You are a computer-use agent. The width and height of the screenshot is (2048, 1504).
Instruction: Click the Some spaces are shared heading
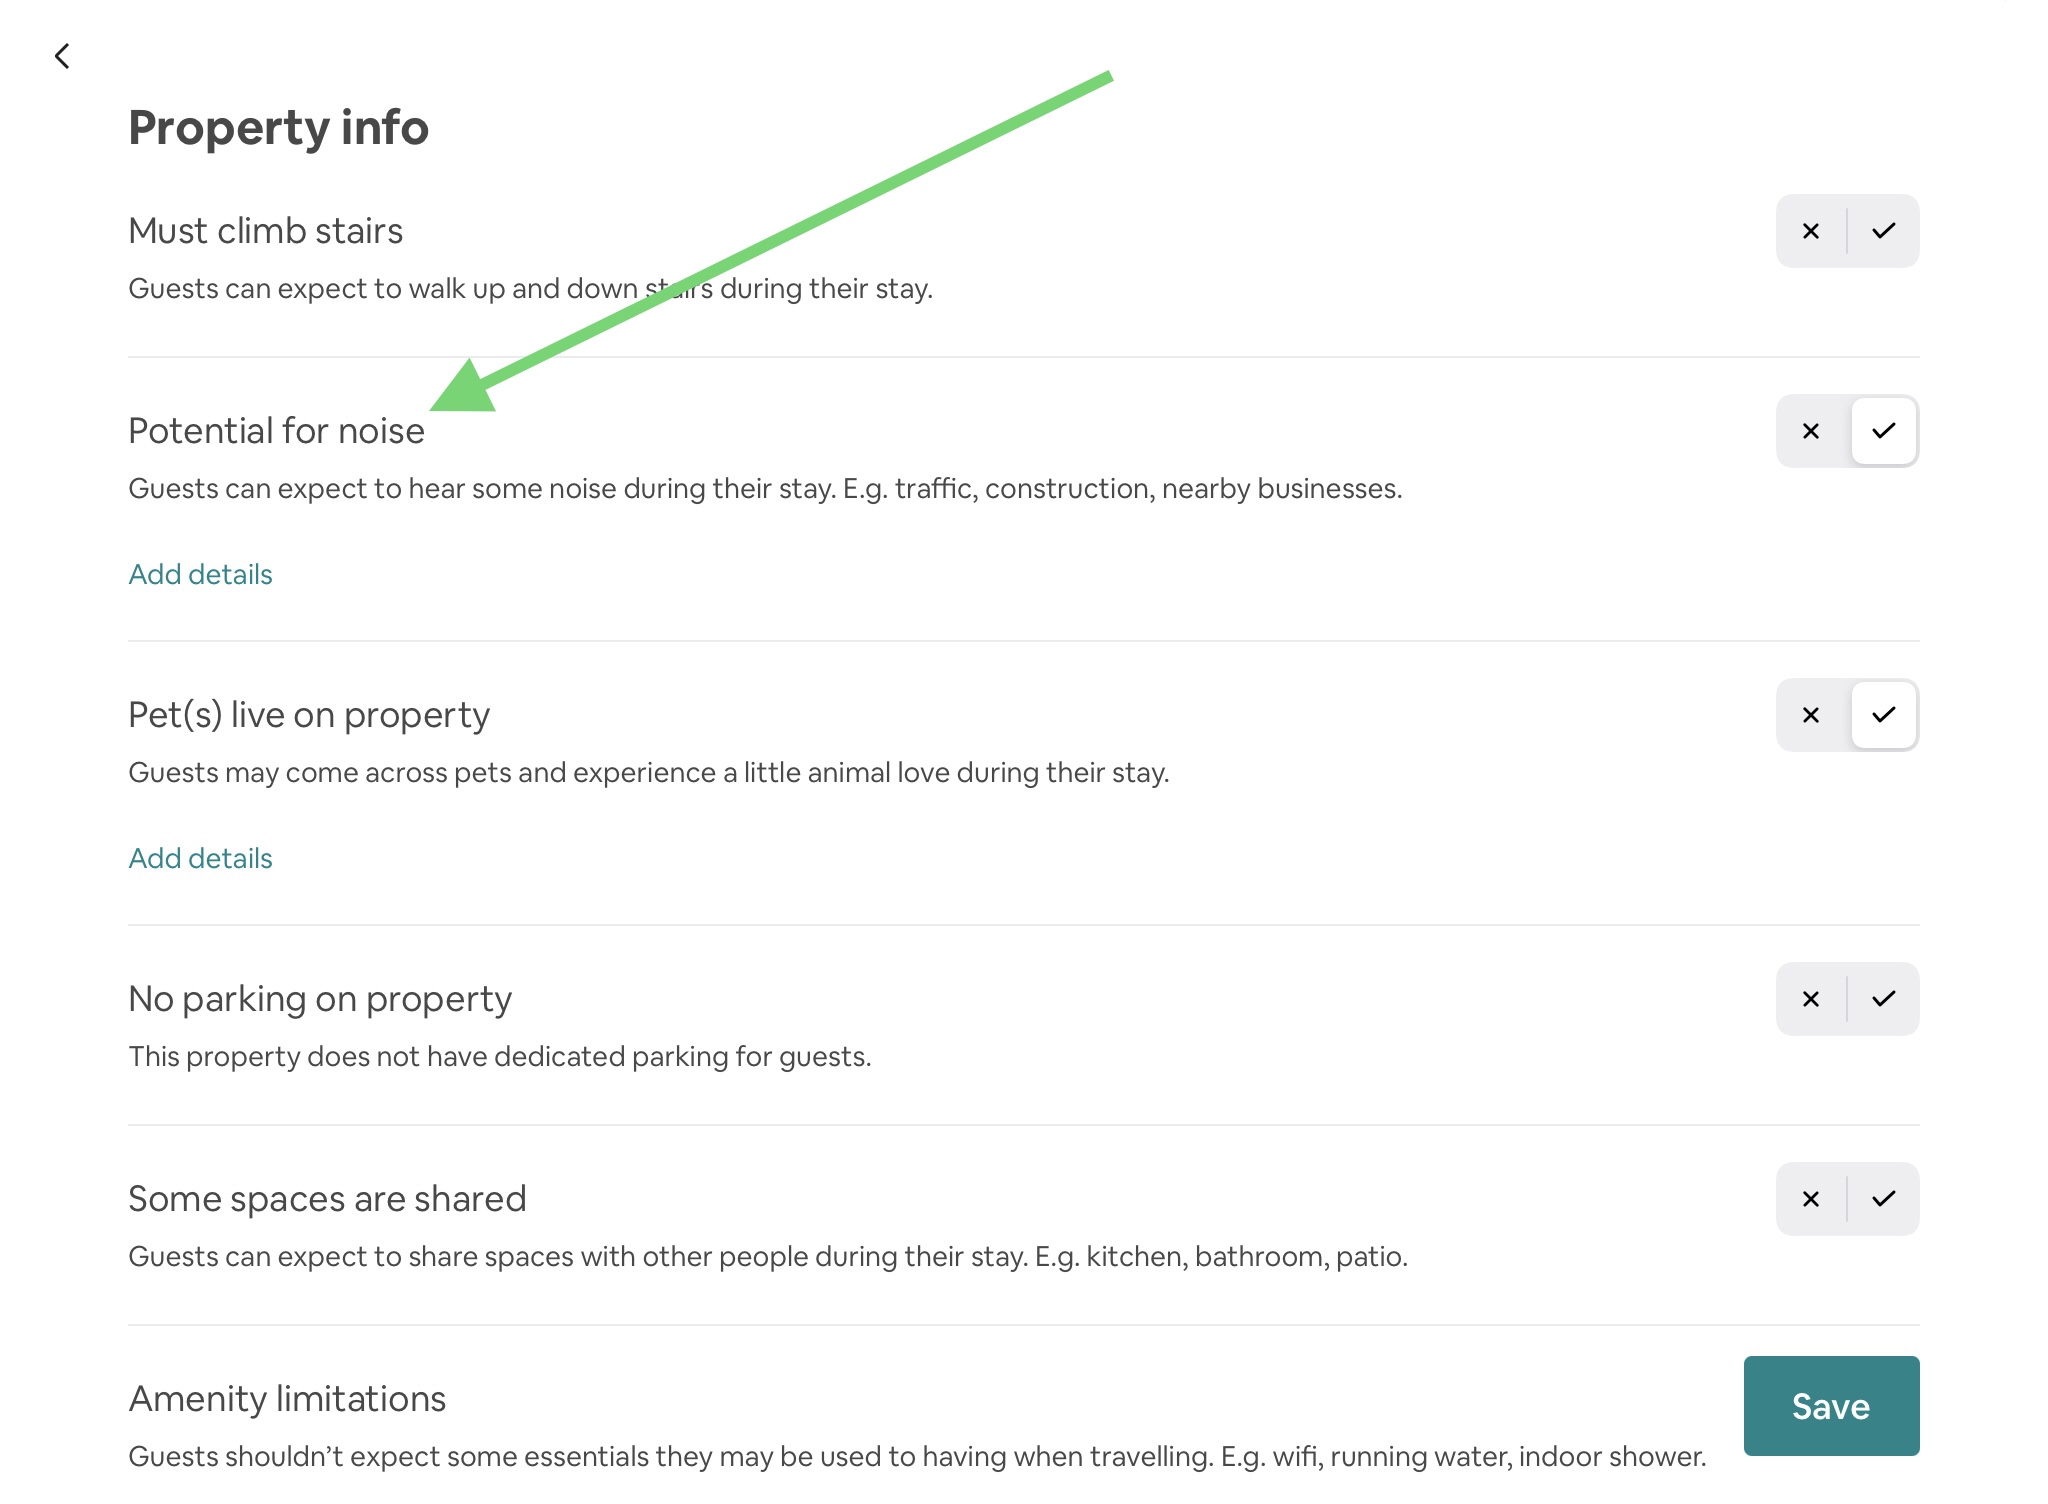coord(327,1199)
